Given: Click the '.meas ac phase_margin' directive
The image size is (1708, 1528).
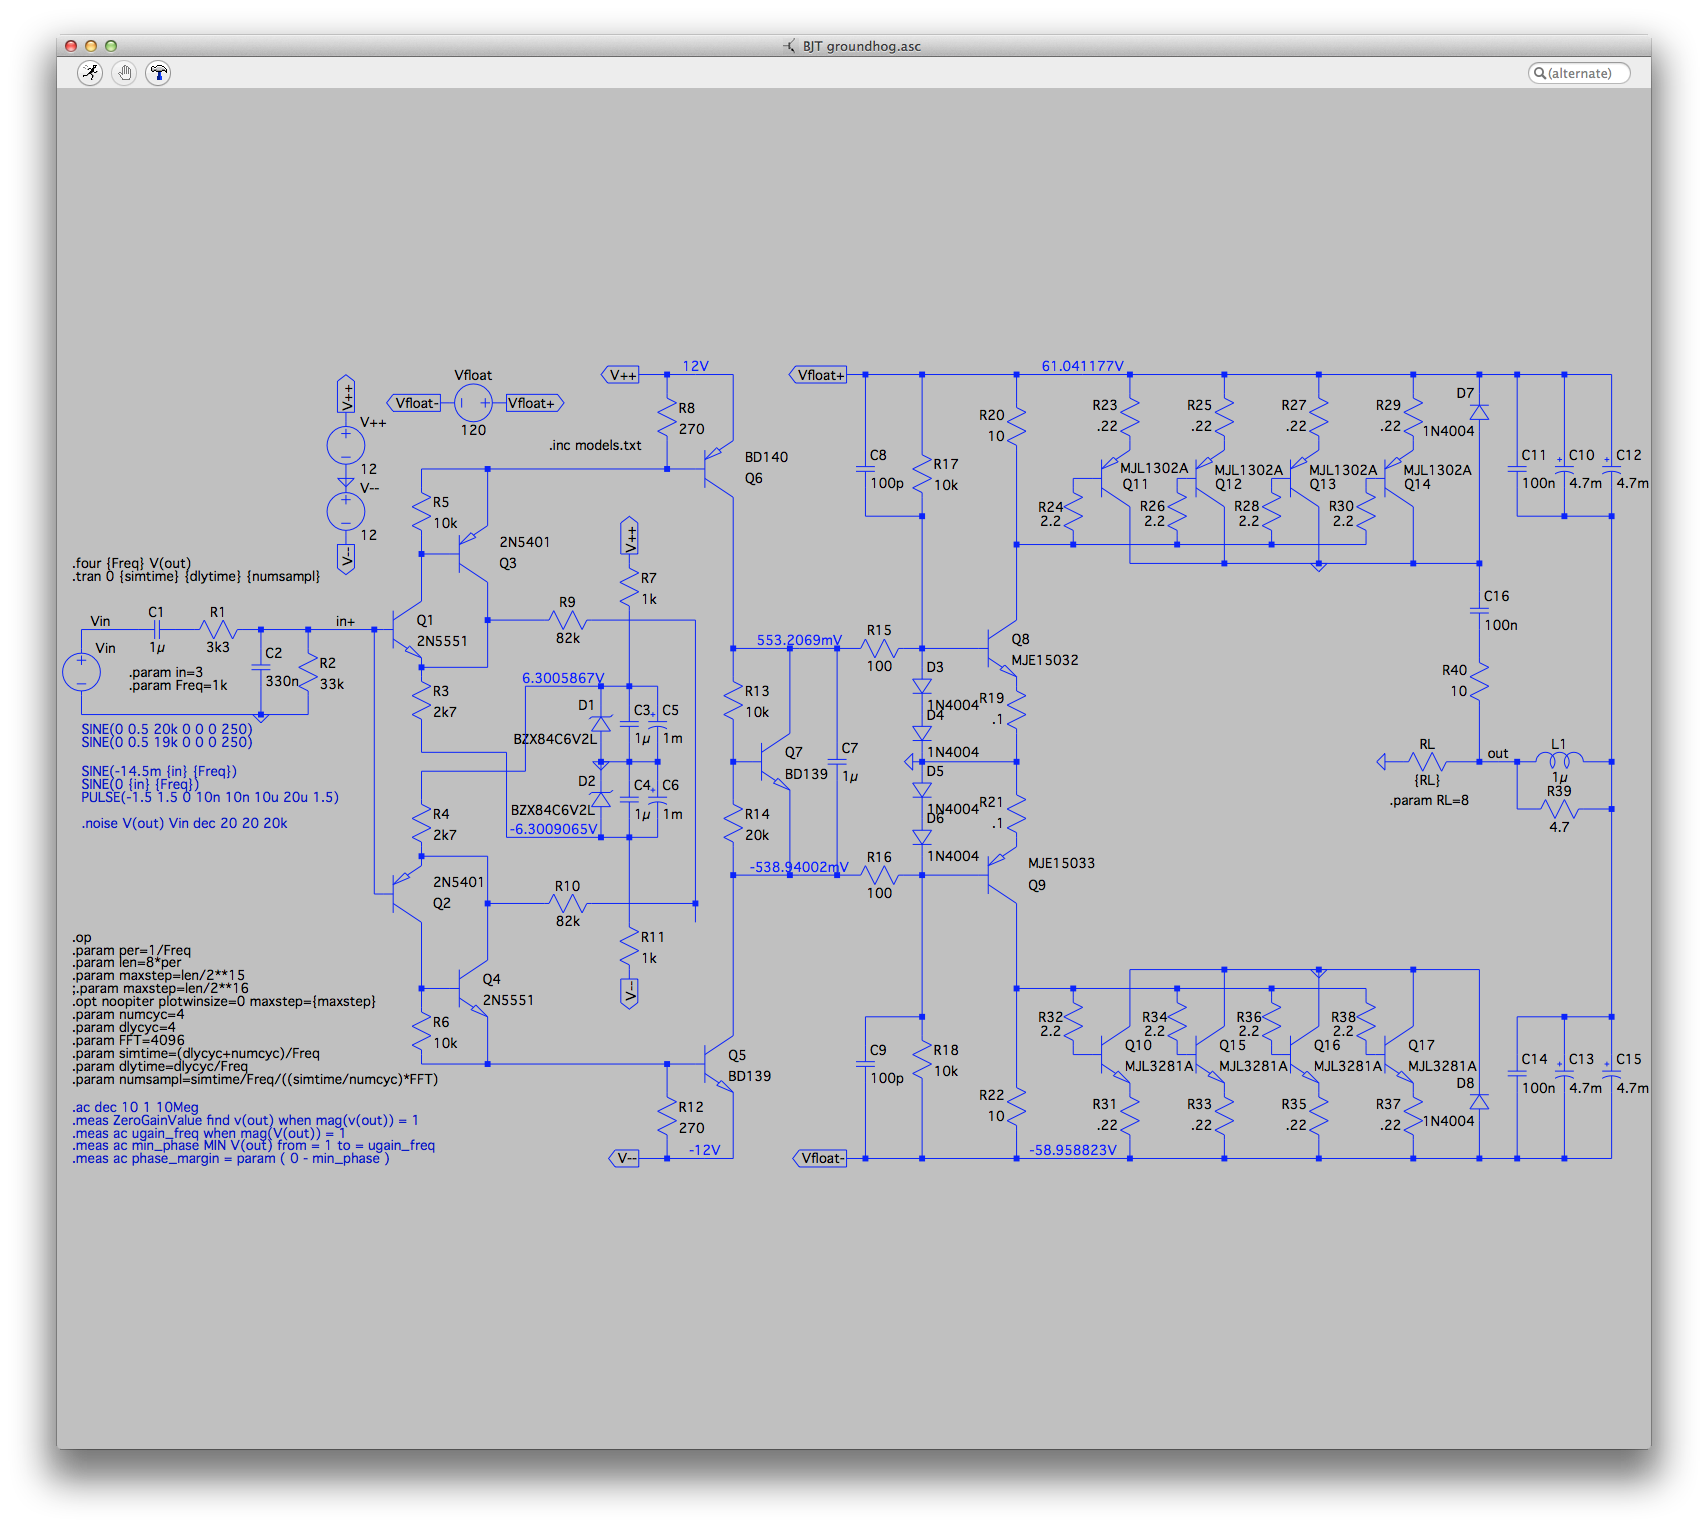Looking at the screenshot, I should (x=231, y=1158).
